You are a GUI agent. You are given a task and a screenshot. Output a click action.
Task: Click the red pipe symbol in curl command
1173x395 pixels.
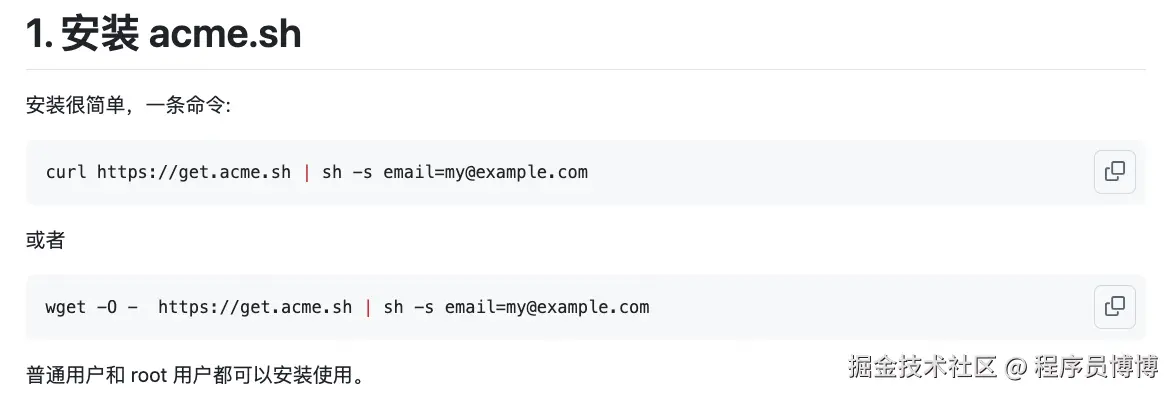pos(307,172)
